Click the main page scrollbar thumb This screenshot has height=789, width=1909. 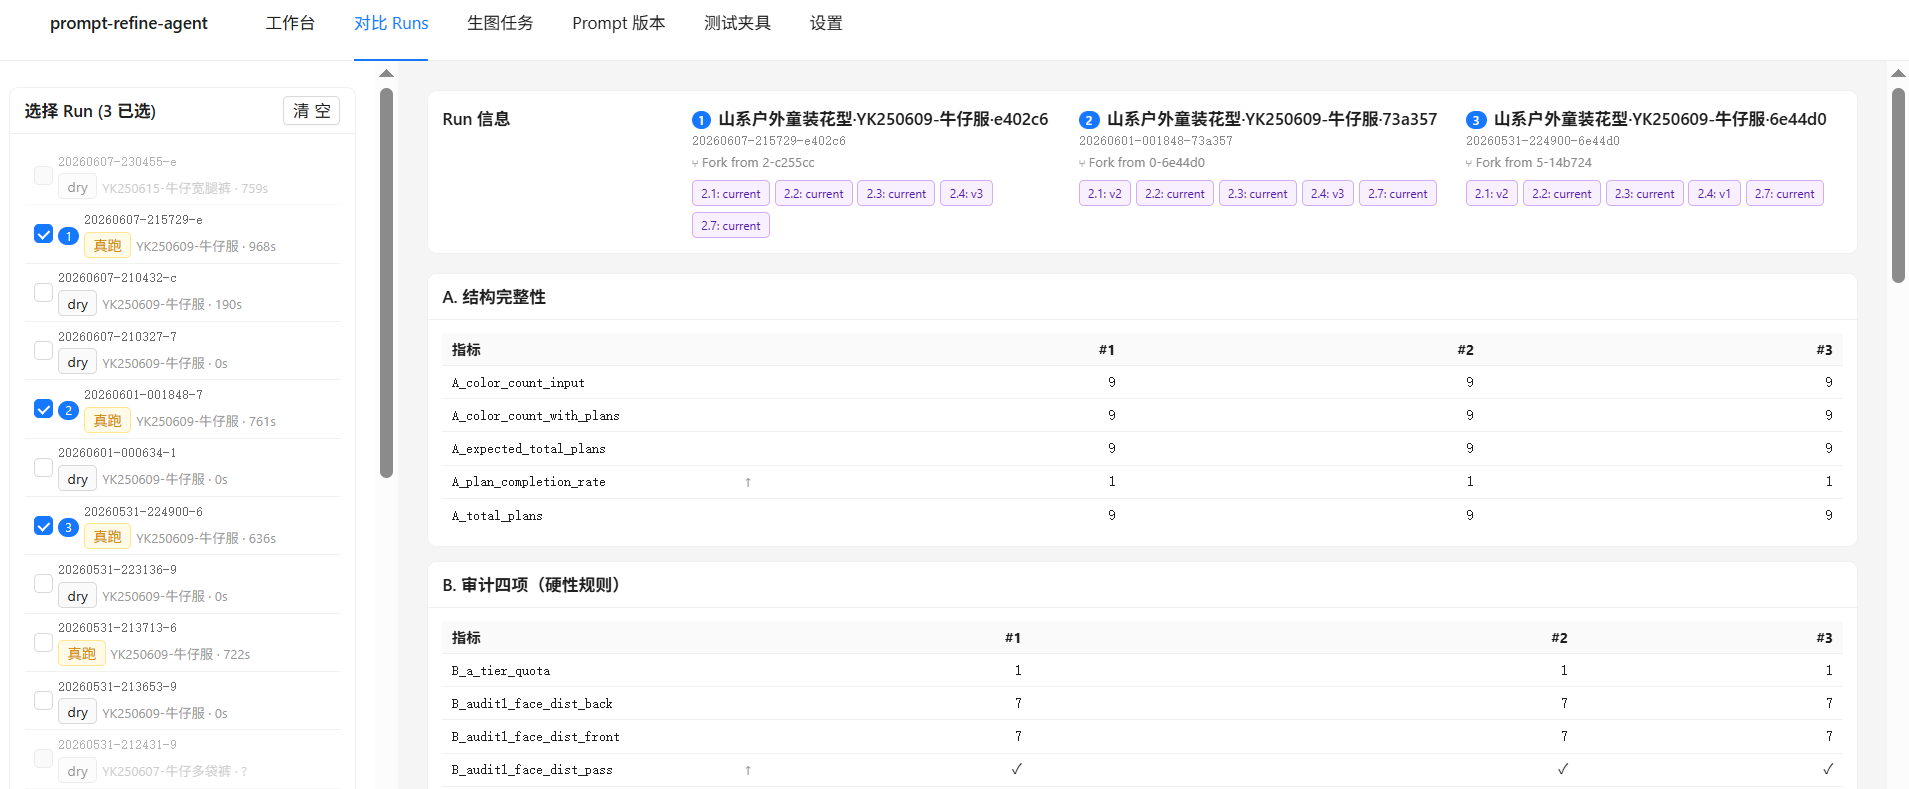1898,186
